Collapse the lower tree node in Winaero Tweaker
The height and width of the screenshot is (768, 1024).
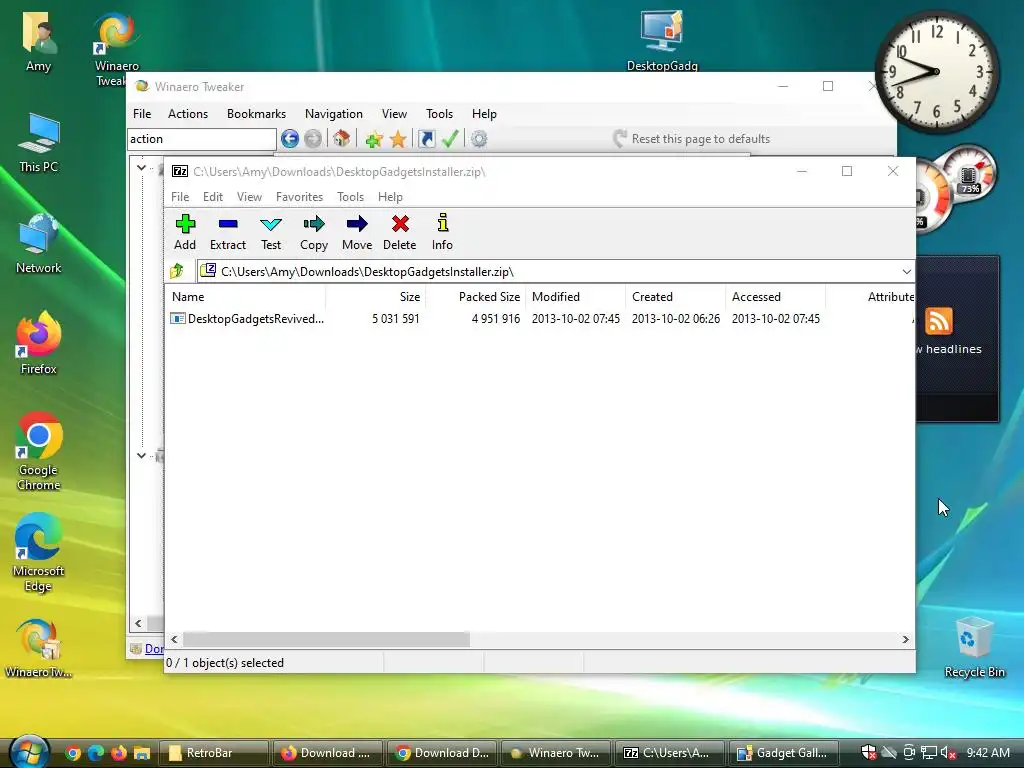coord(141,455)
